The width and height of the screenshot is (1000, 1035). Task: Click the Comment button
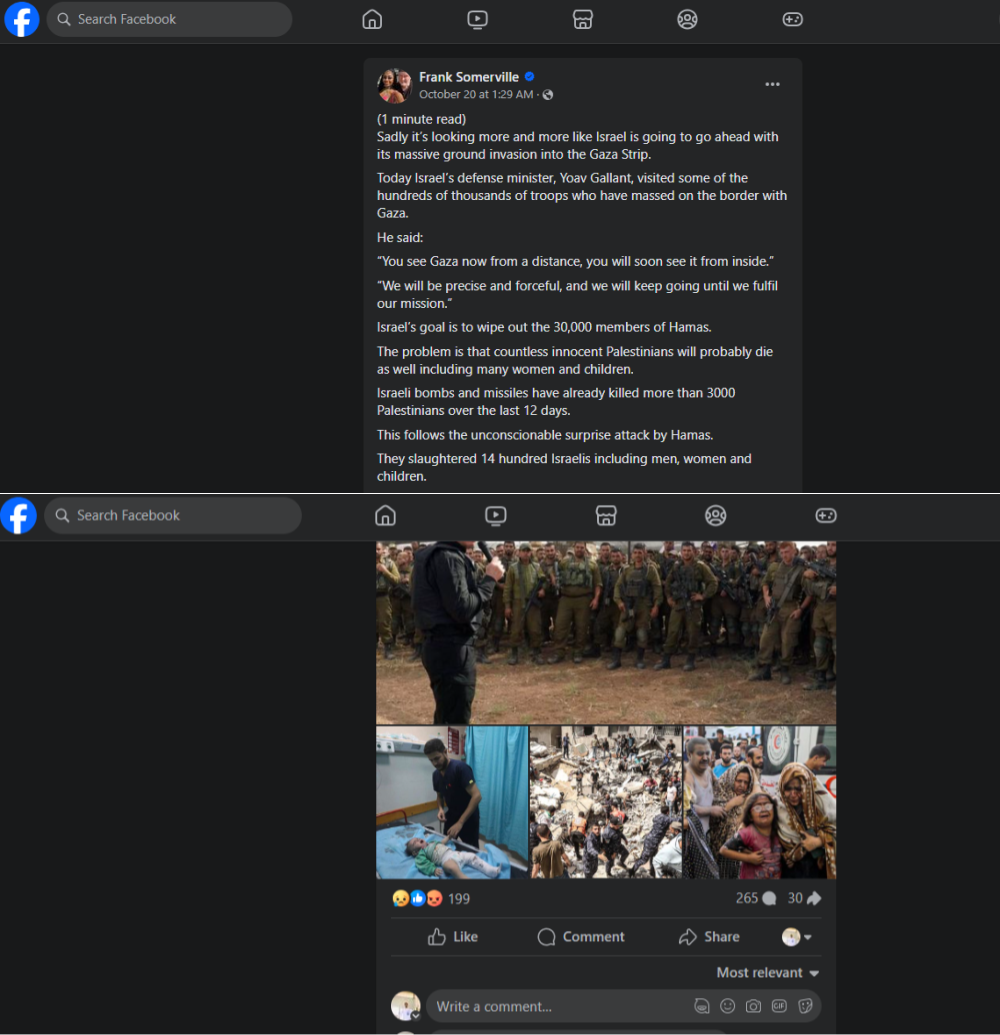coord(581,937)
